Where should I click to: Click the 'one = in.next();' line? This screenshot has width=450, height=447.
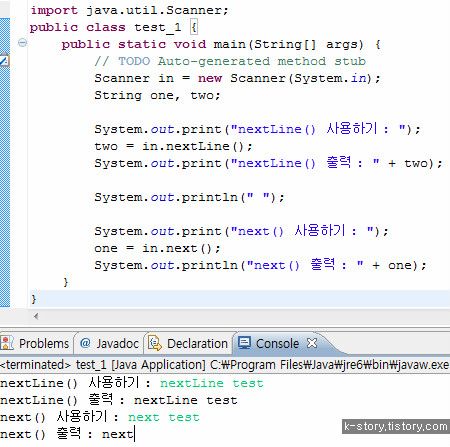(157, 248)
